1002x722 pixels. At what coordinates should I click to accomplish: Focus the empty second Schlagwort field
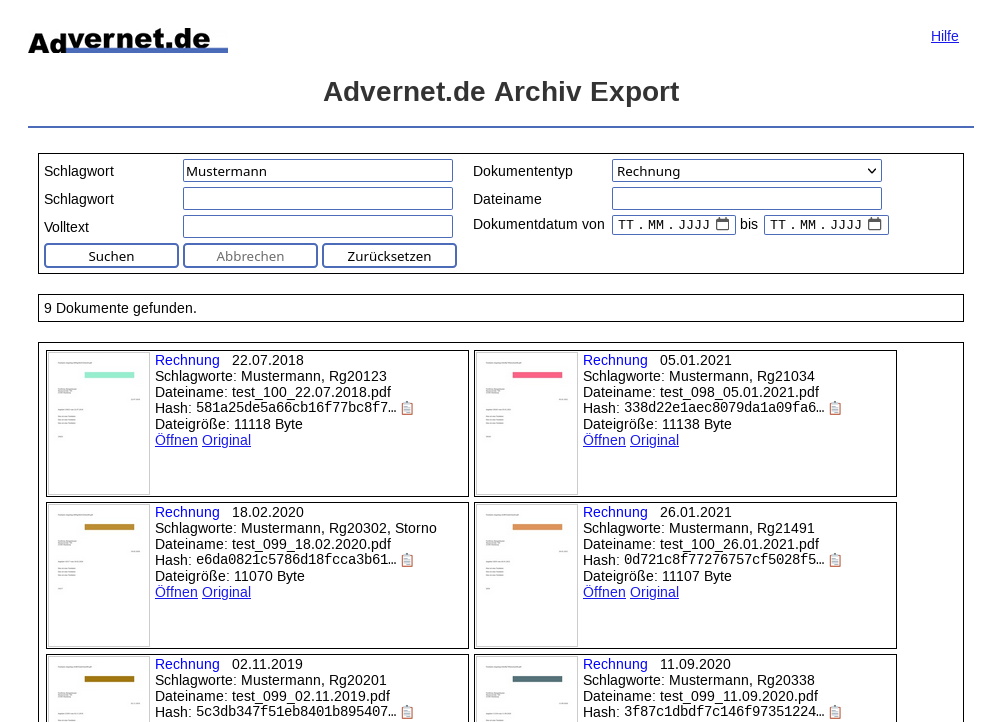[318, 199]
